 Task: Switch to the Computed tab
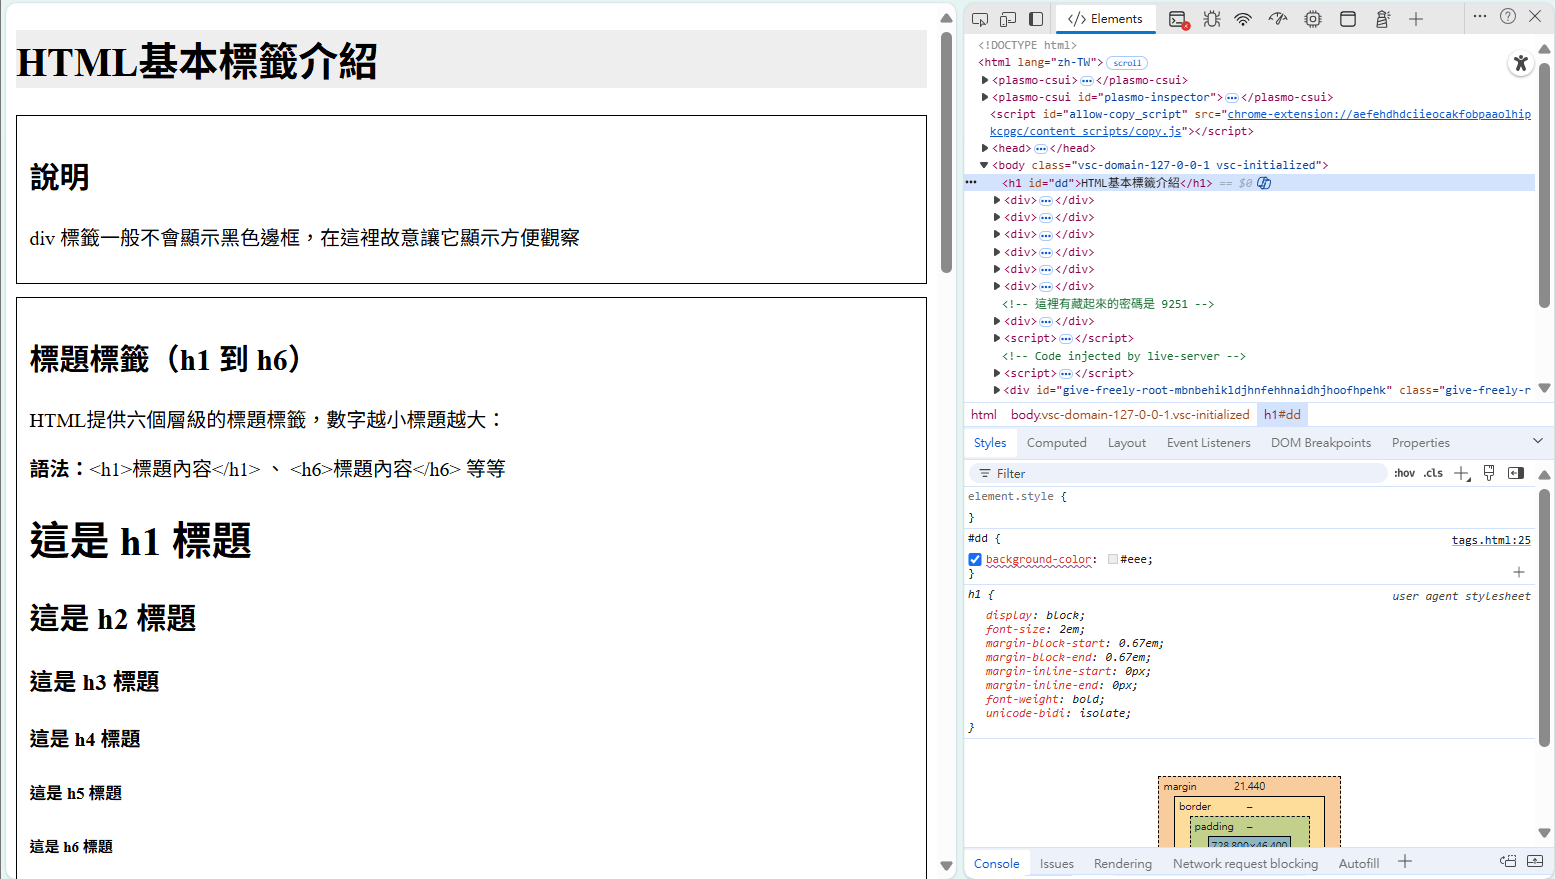coord(1056,443)
